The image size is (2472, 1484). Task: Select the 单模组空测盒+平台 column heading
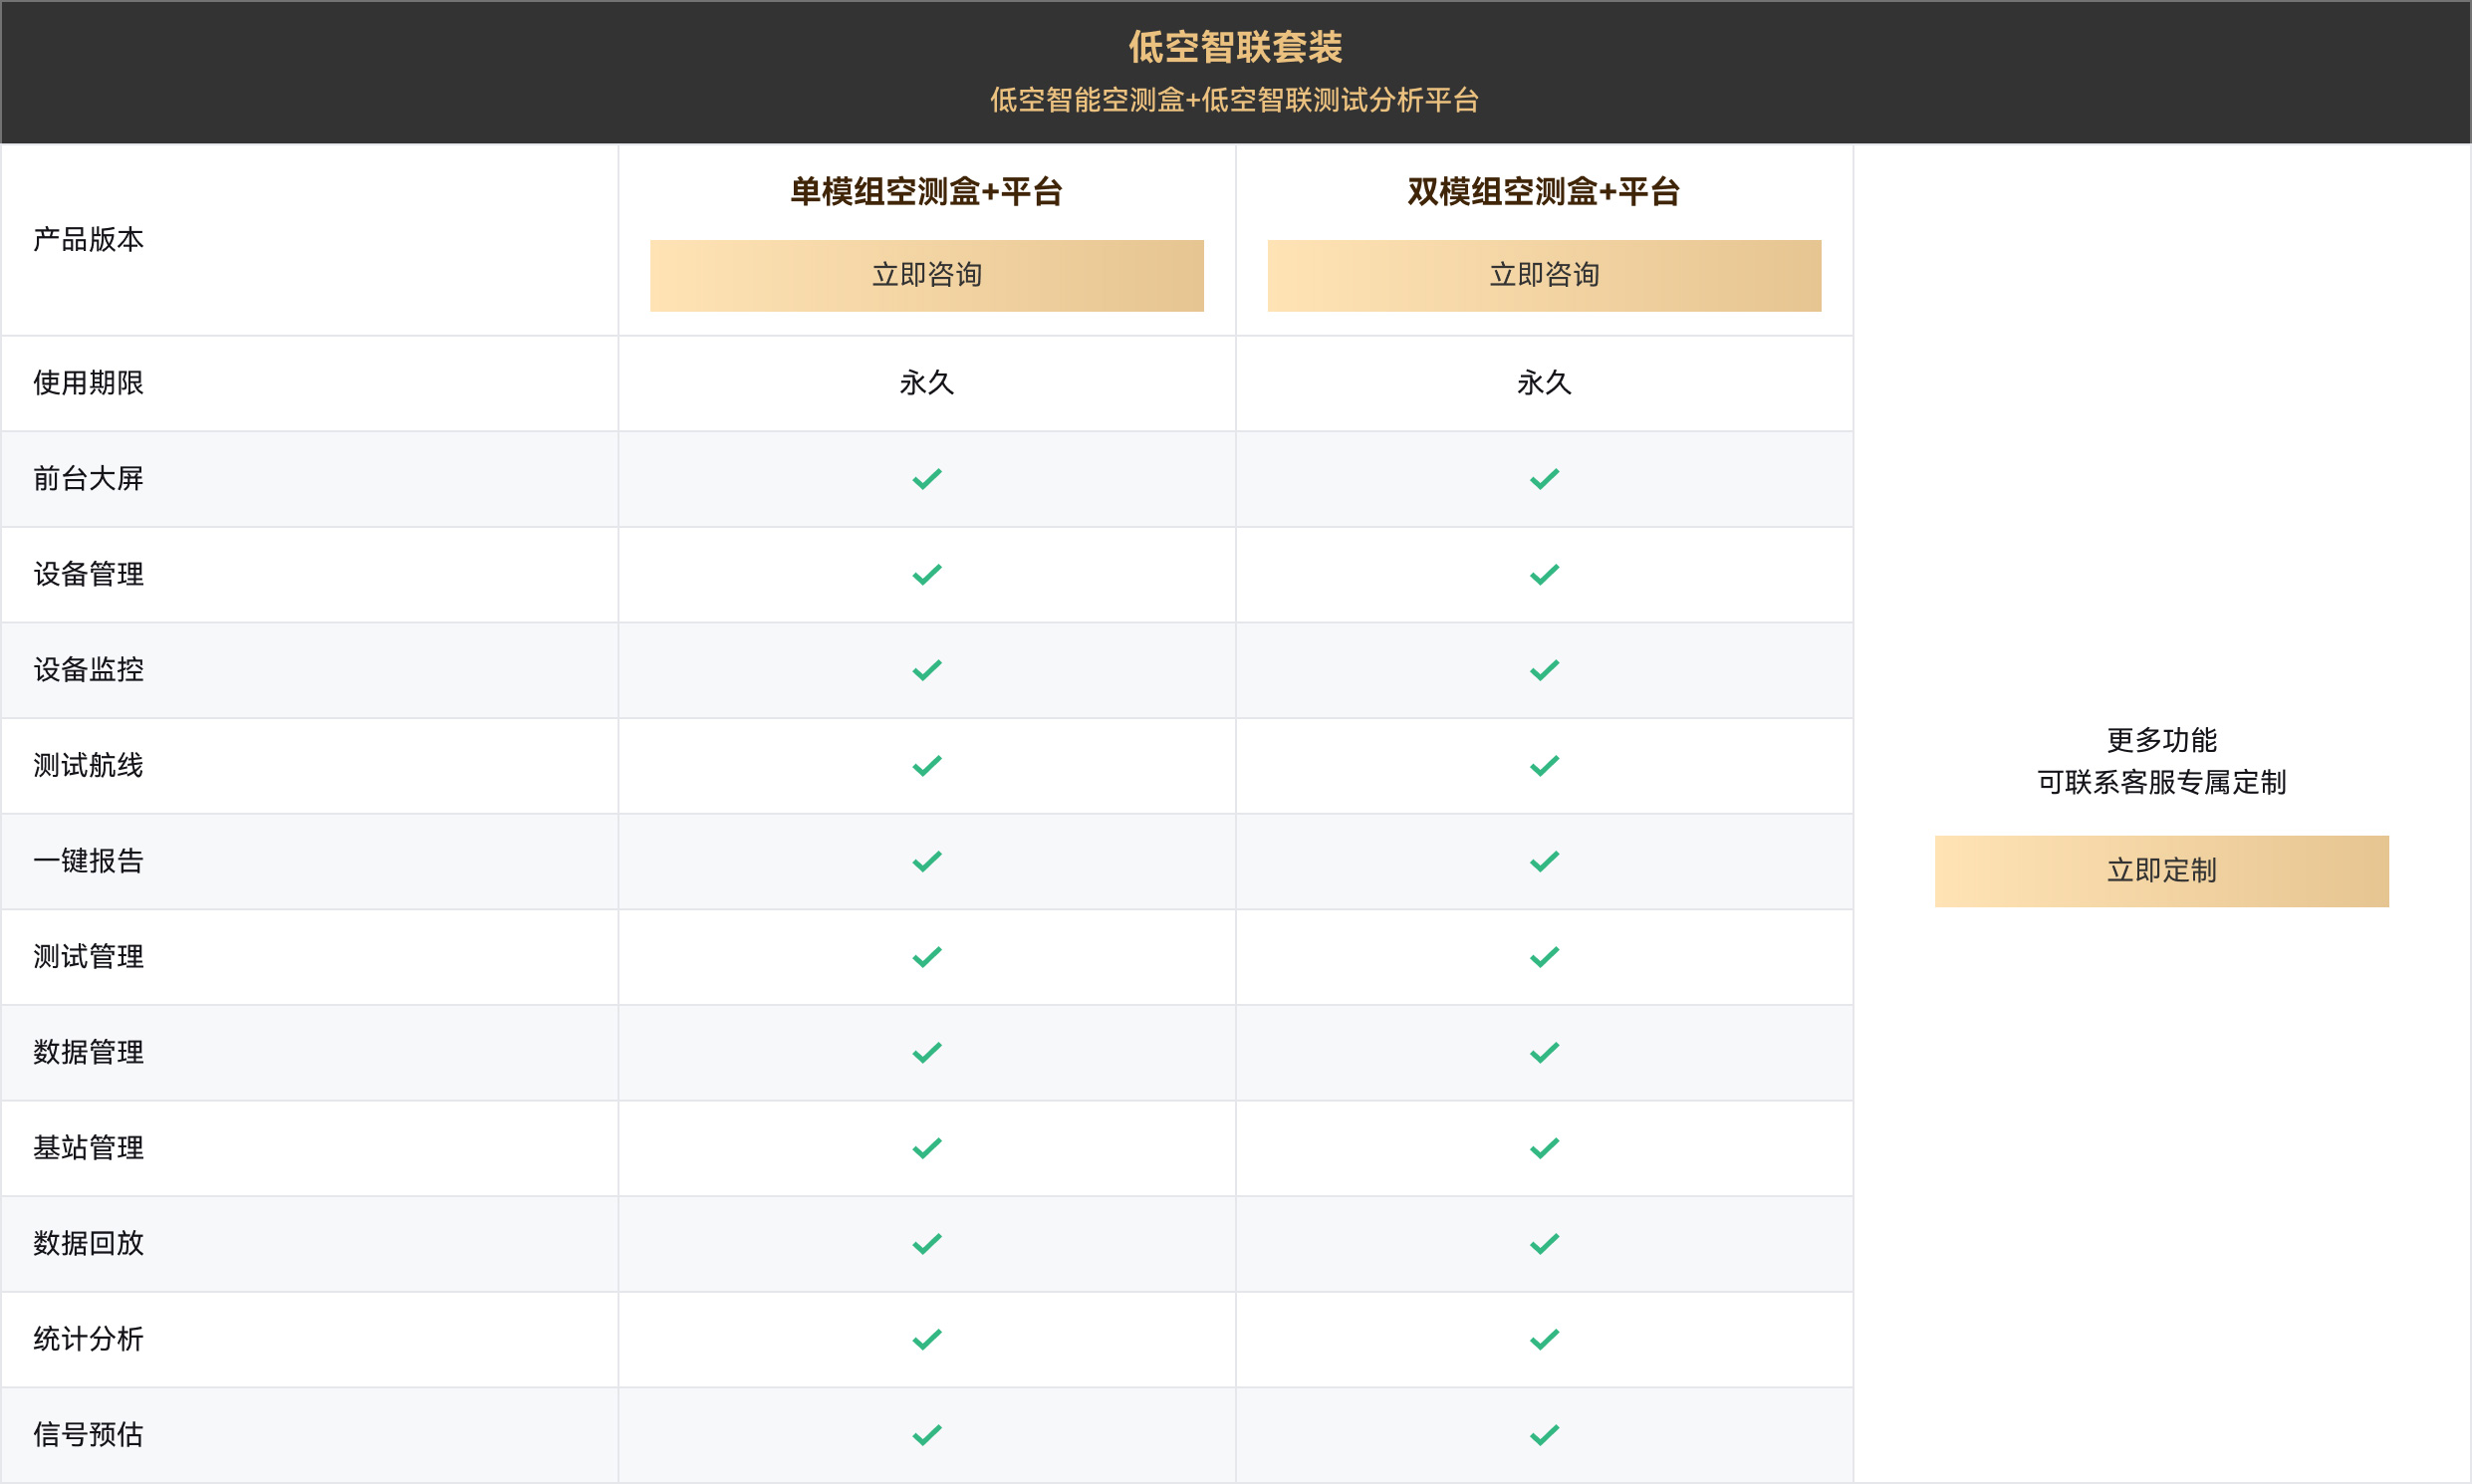click(926, 191)
